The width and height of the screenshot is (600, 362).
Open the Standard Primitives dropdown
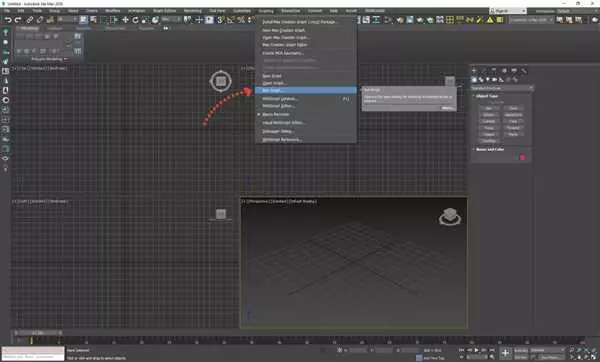(x=502, y=88)
